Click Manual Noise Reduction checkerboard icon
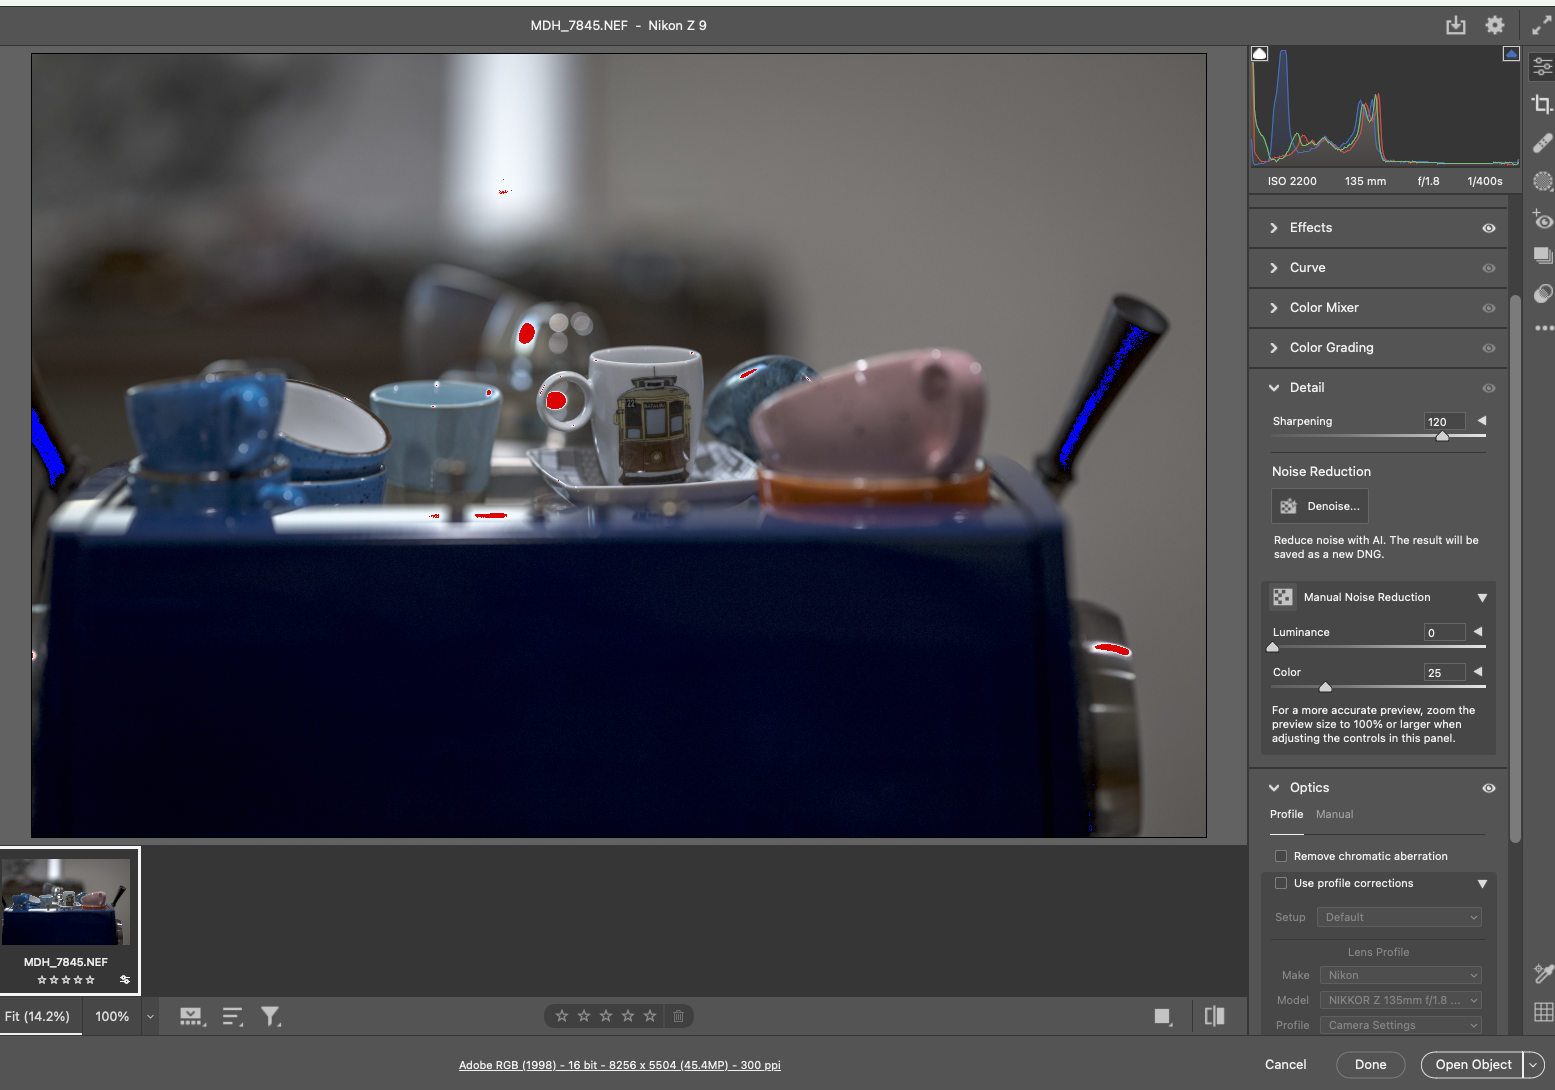1555x1090 pixels. pos(1283,597)
